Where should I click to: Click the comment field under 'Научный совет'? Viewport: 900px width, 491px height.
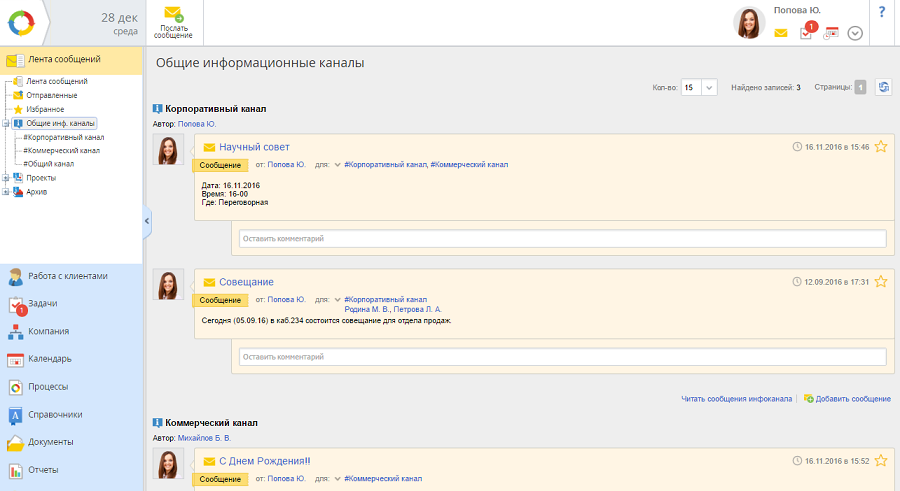562,239
